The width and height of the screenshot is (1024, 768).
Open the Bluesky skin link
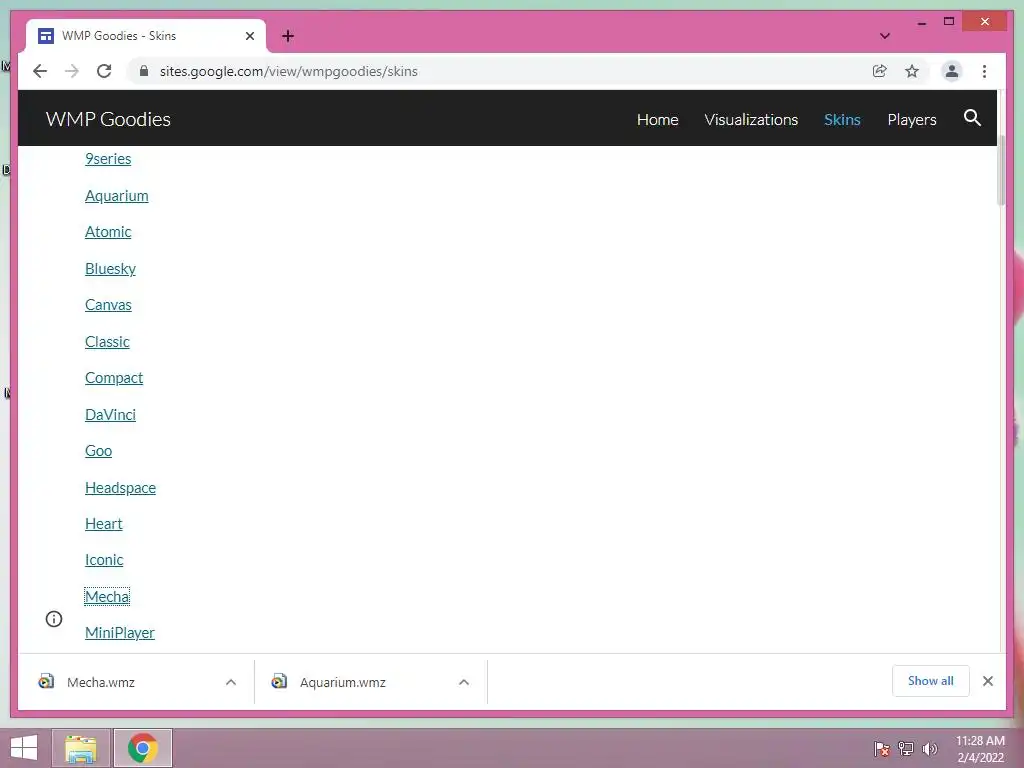point(110,268)
